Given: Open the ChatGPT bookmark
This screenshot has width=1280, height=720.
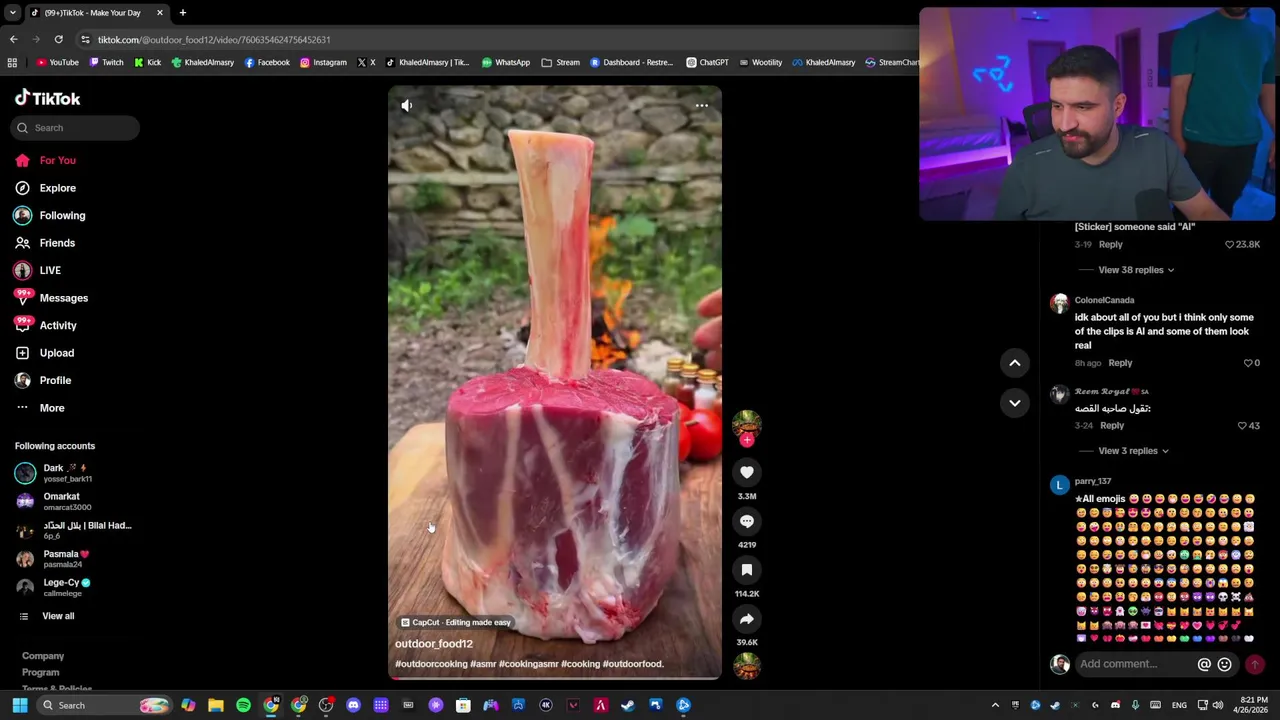Looking at the screenshot, I should click(707, 62).
